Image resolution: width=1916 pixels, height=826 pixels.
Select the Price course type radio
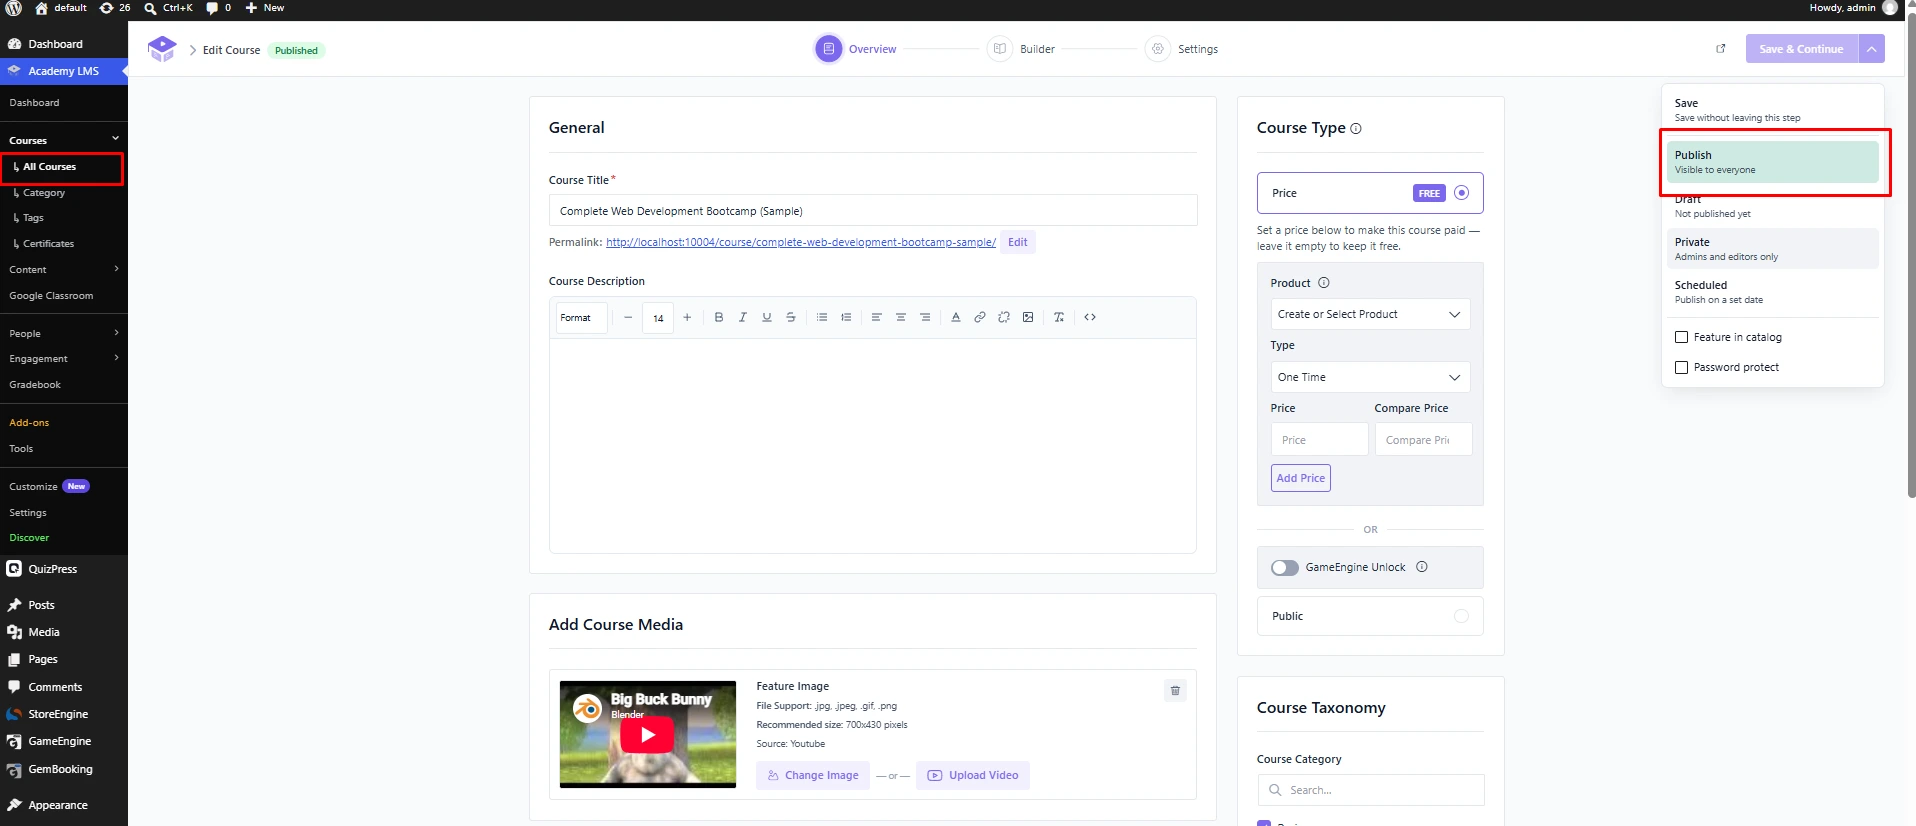pos(1461,193)
